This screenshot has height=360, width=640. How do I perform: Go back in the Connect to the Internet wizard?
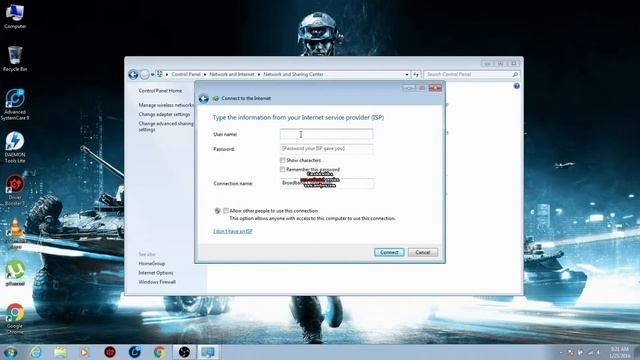(204, 98)
